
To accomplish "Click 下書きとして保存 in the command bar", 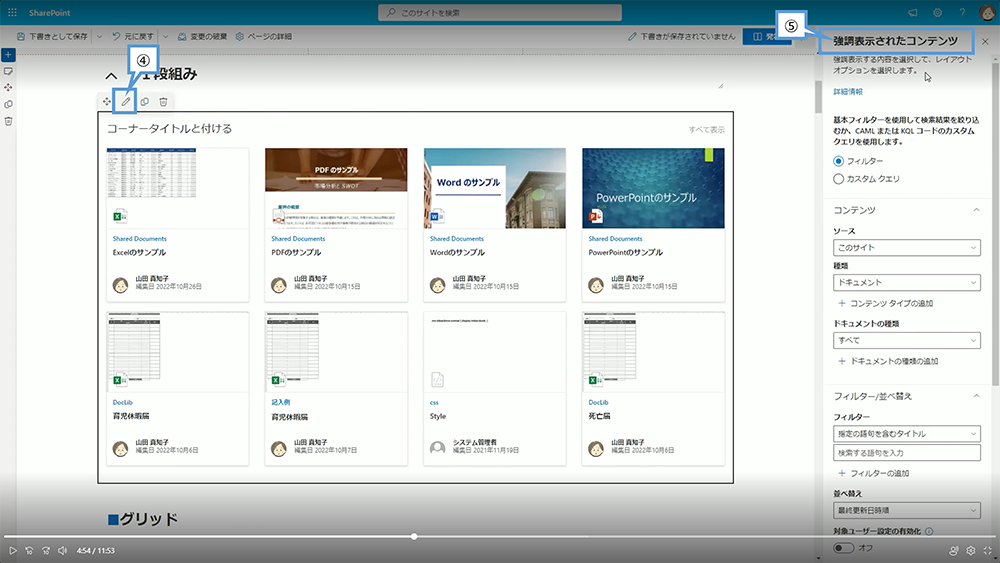I will click(54, 36).
